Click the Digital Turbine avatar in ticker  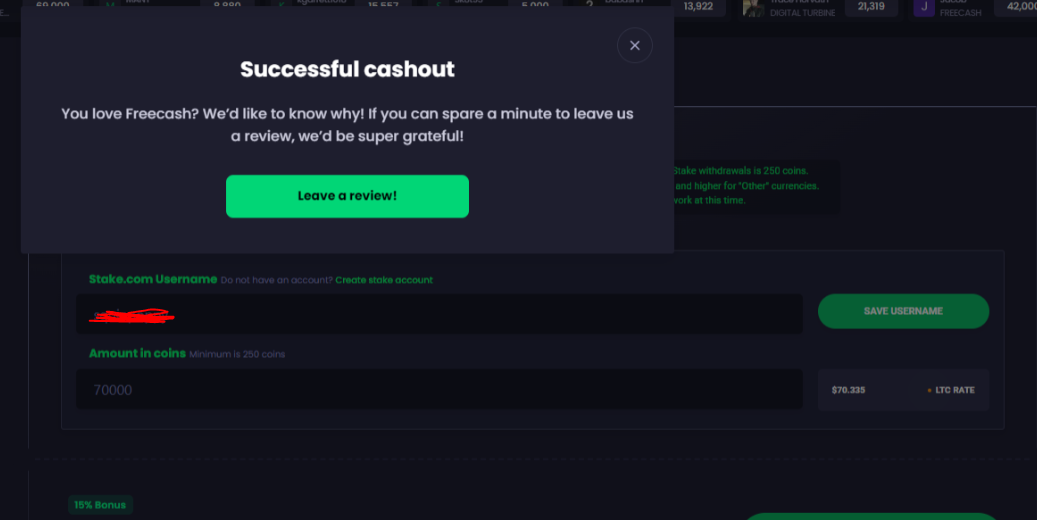pyautogui.click(x=753, y=8)
